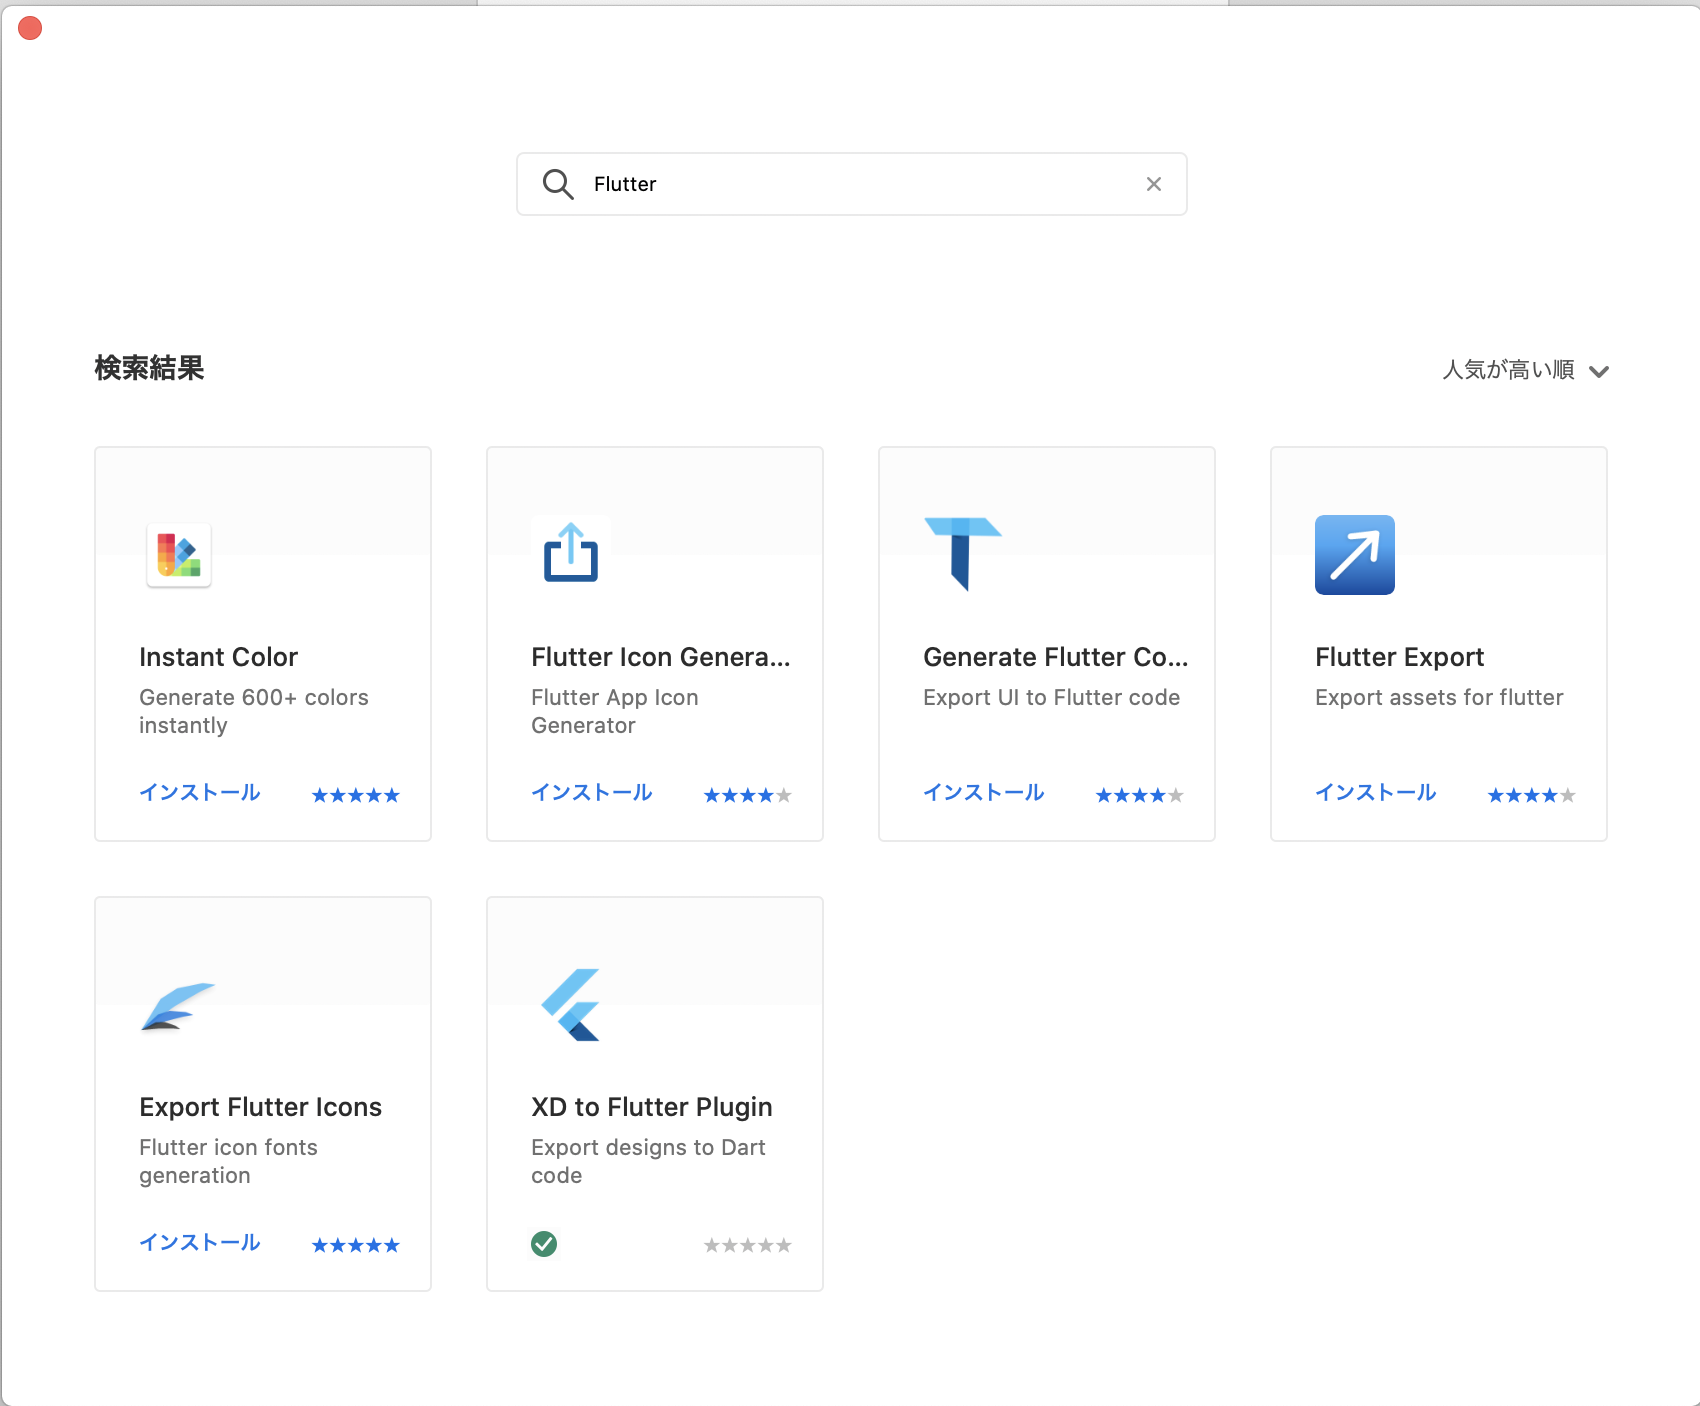The width and height of the screenshot is (1700, 1406).
Task: Click the Flutter Icon Generator share icon
Action: pos(571,552)
